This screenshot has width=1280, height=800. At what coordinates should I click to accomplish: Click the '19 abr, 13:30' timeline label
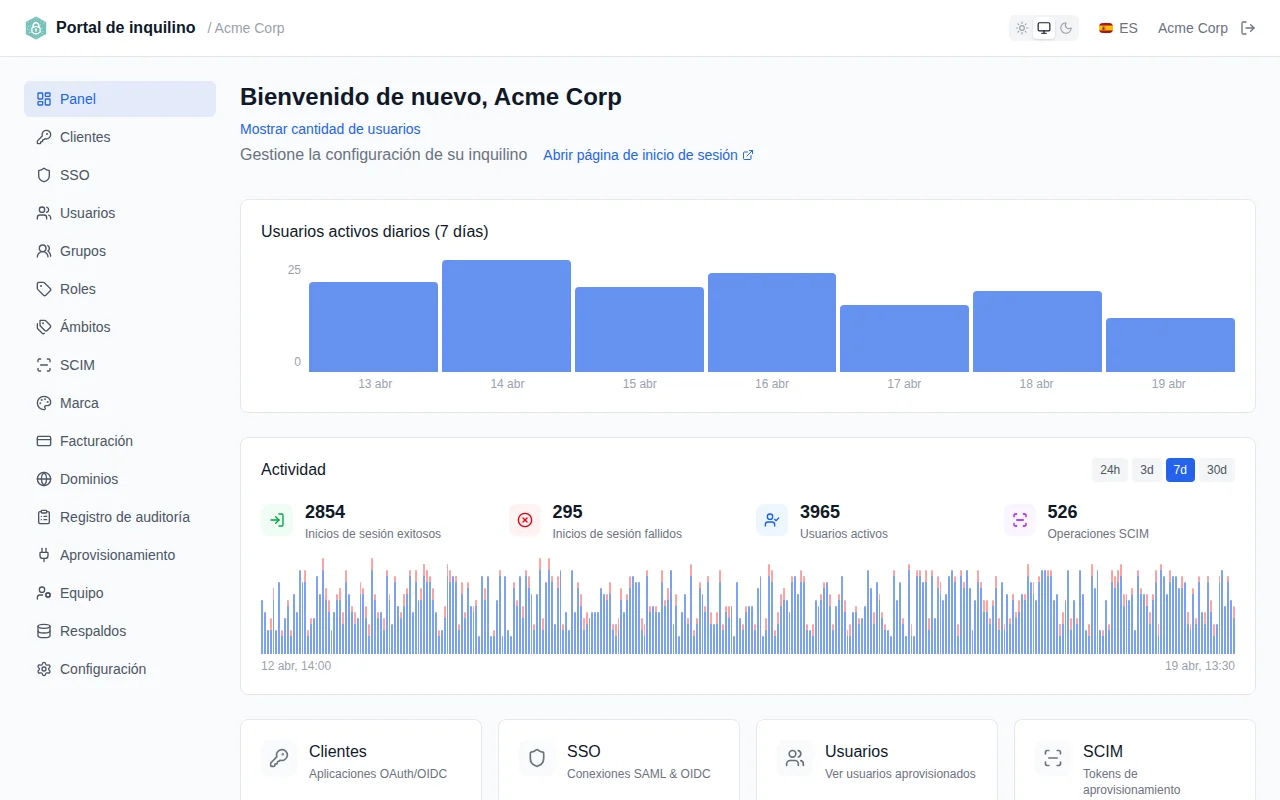pyautogui.click(x=1199, y=666)
